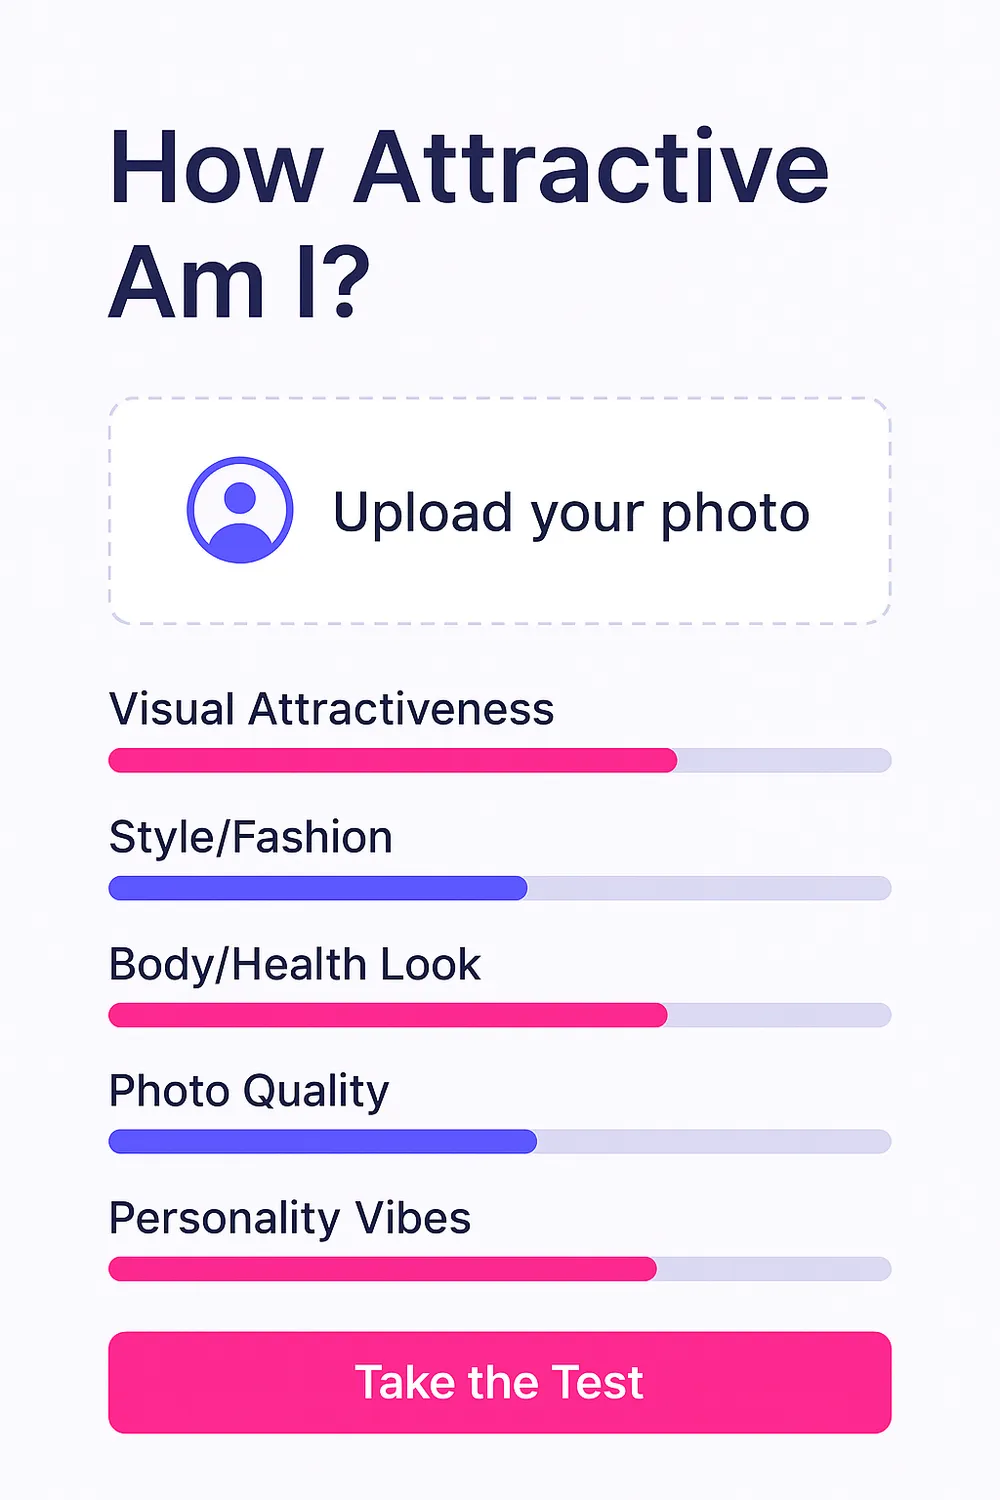Click the blue filled Style/Fashion bar
This screenshot has height=1500, width=1000.
tap(317, 888)
